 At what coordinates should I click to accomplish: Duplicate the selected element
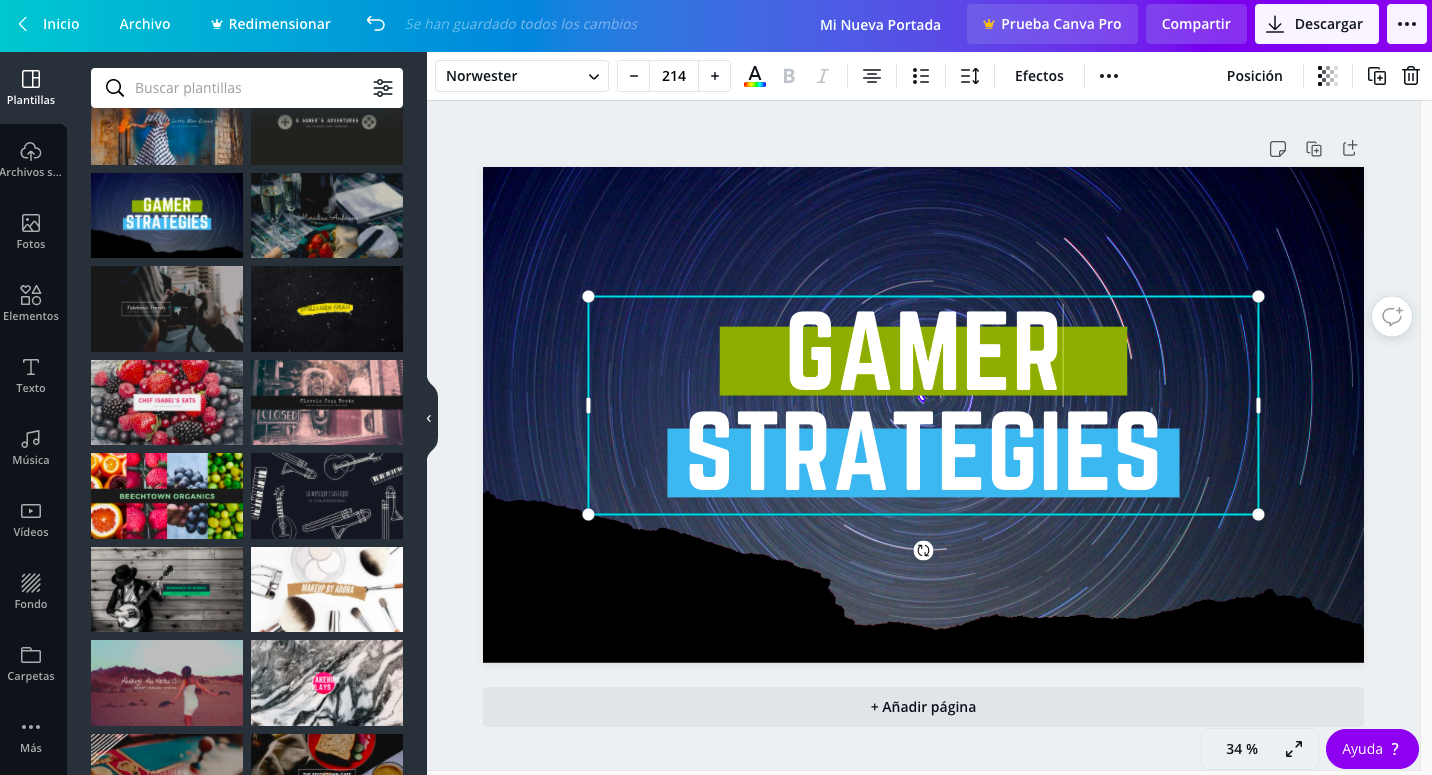[1377, 76]
